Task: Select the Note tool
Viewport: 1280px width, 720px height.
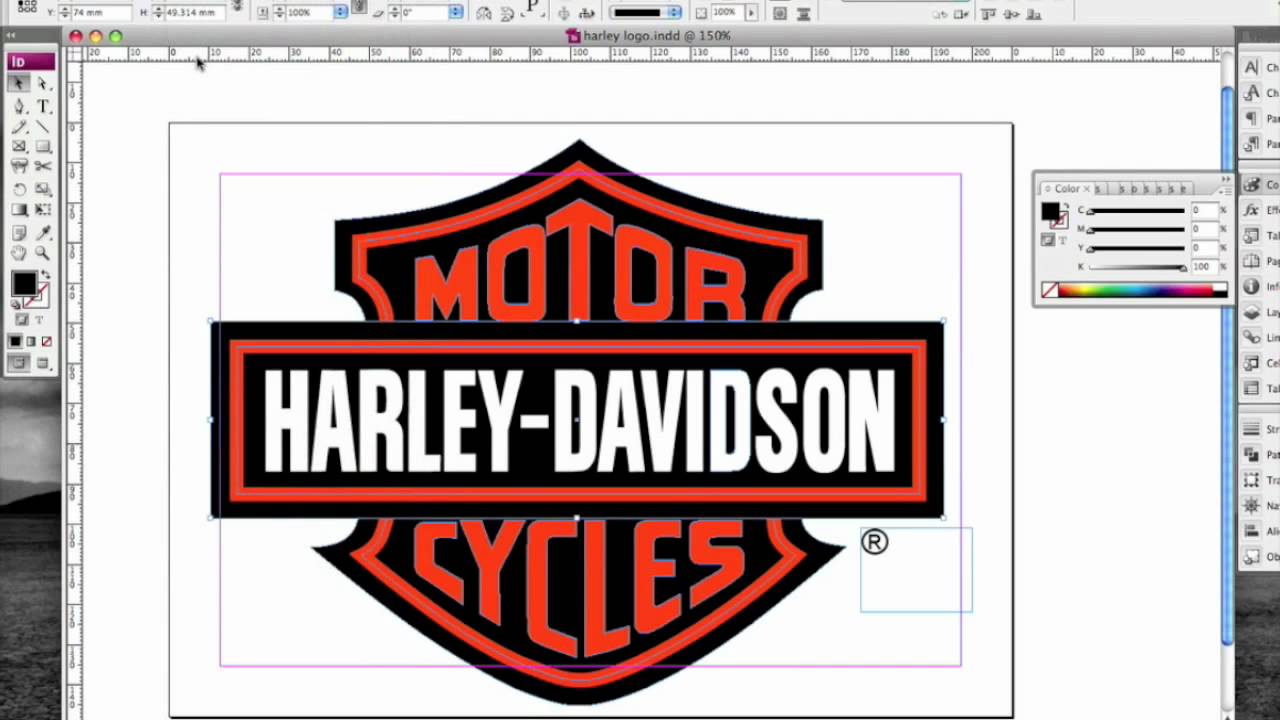Action: pos(19,232)
